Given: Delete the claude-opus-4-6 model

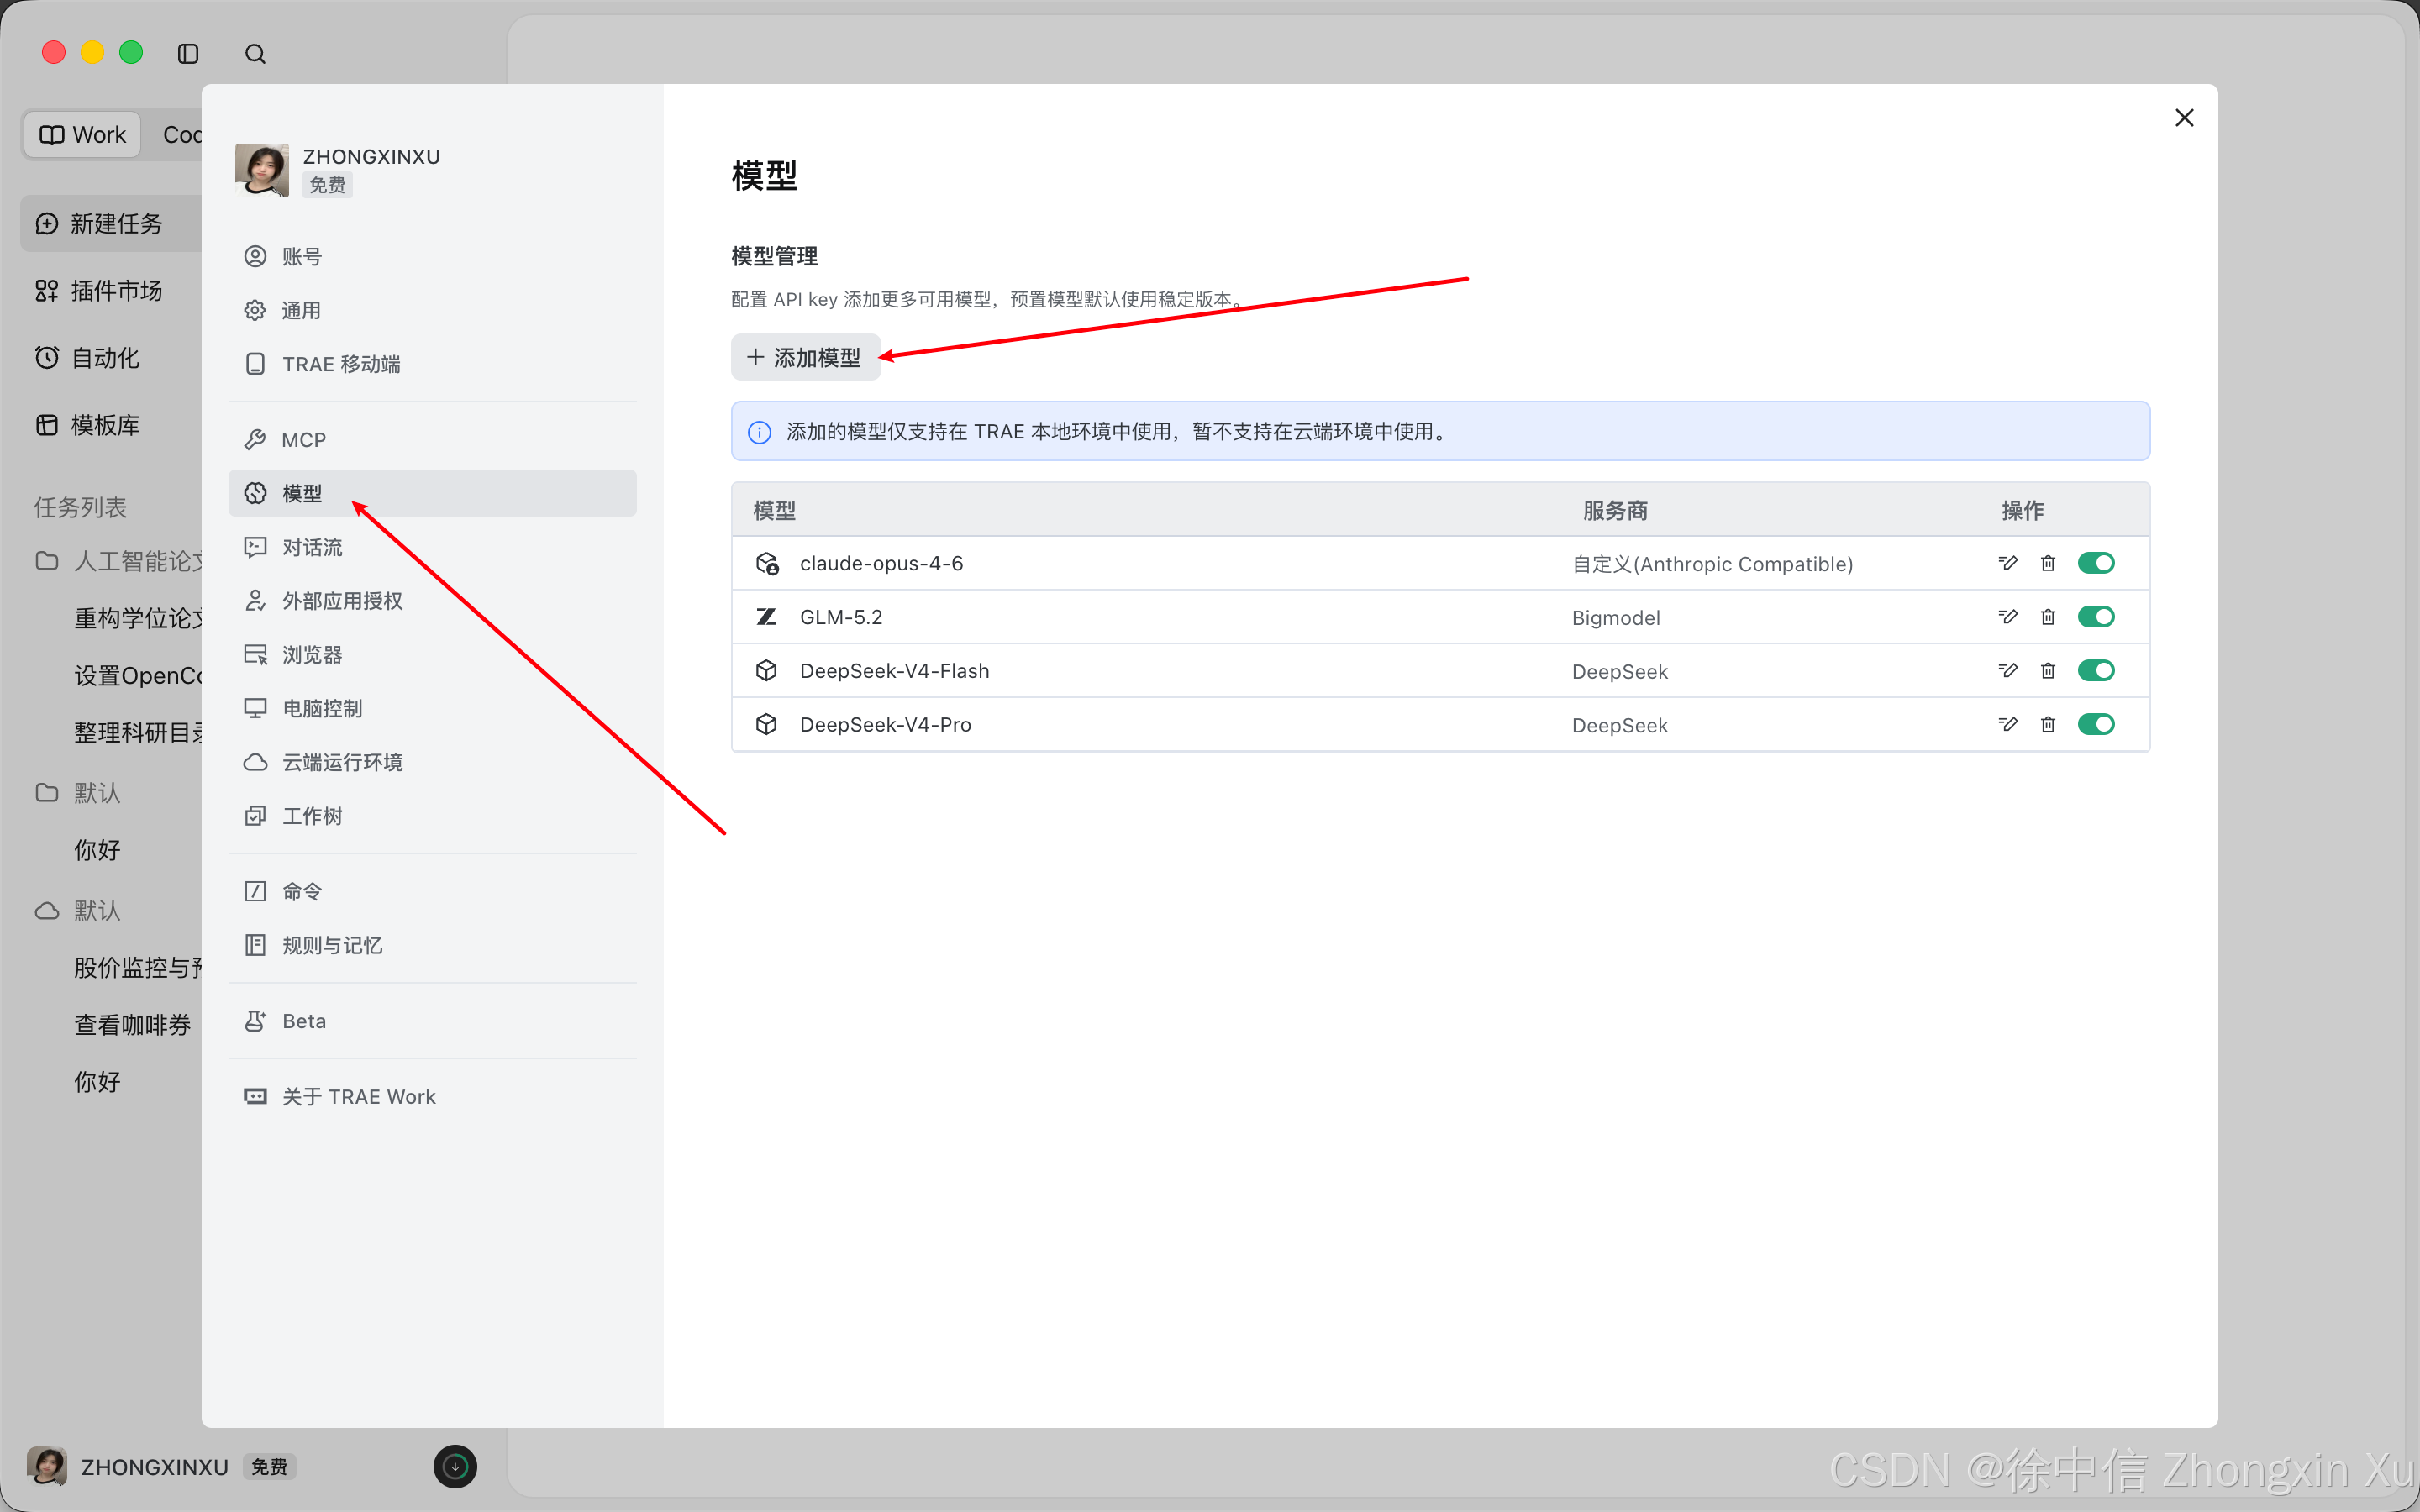Looking at the screenshot, I should (2048, 563).
